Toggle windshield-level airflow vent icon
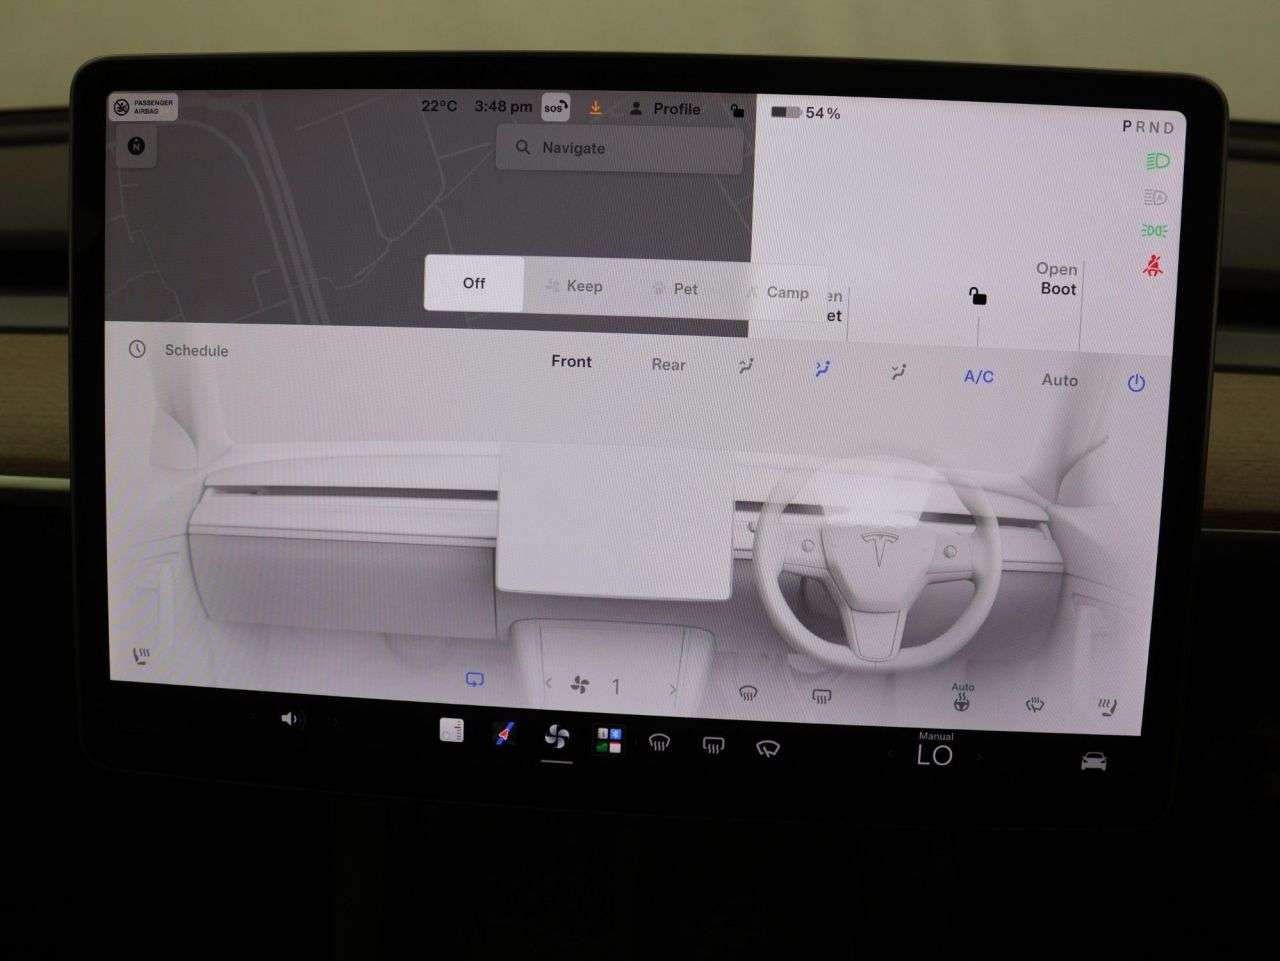 click(x=746, y=367)
